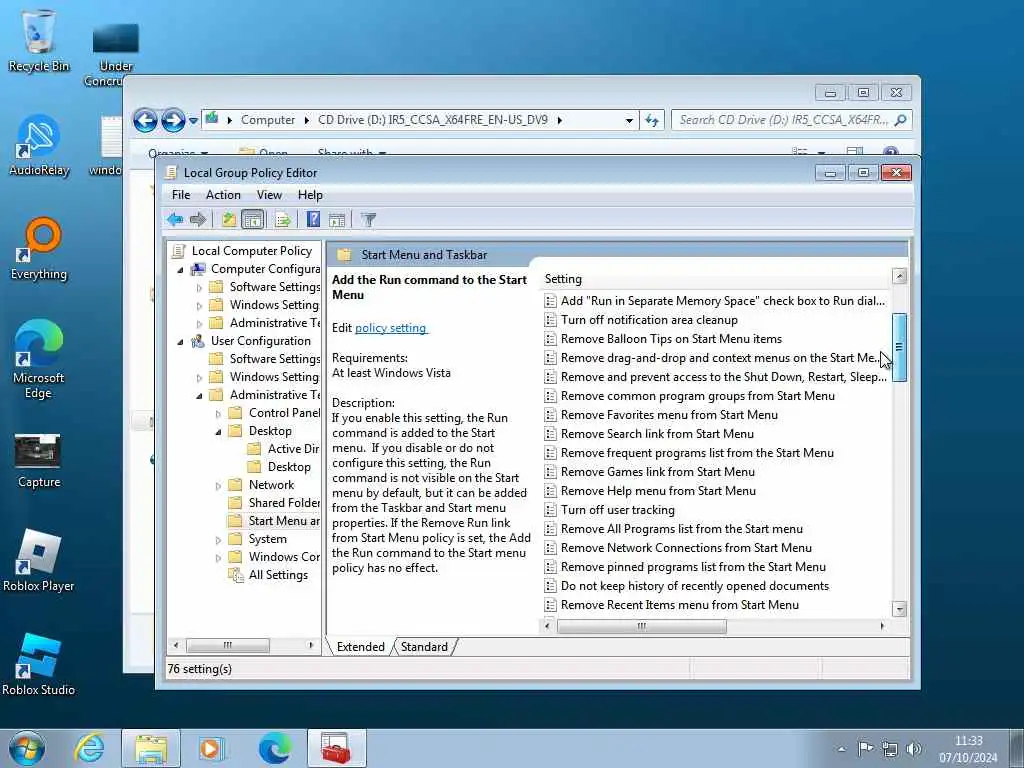Expand the Network tree node
Image resolution: width=1024 pixels, height=768 pixels.
tap(218, 485)
